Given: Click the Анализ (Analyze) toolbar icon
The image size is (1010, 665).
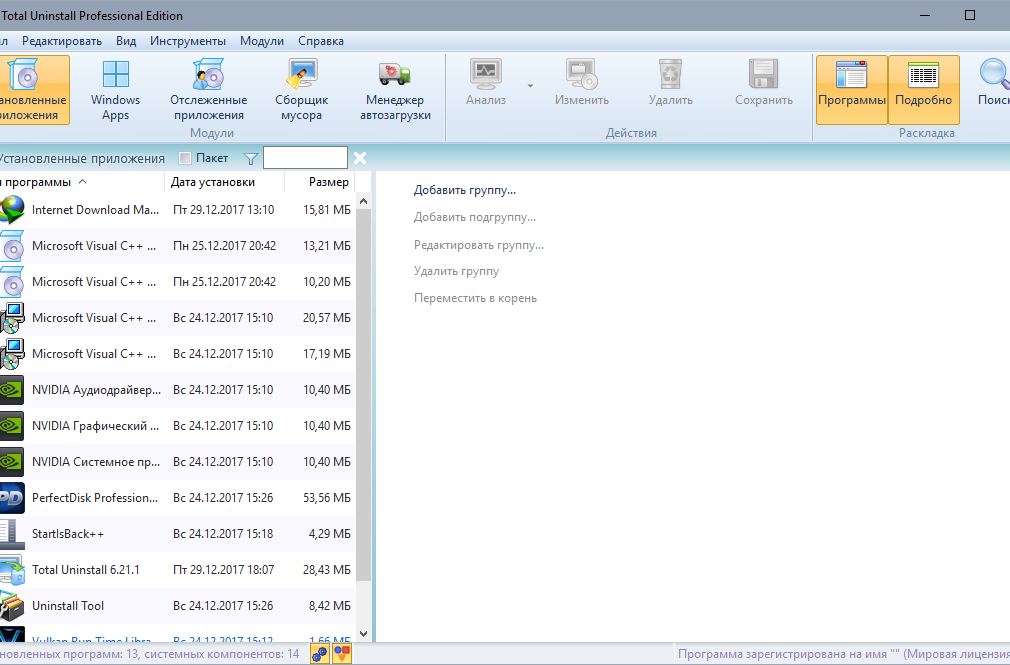Looking at the screenshot, I should coord(486,74).
